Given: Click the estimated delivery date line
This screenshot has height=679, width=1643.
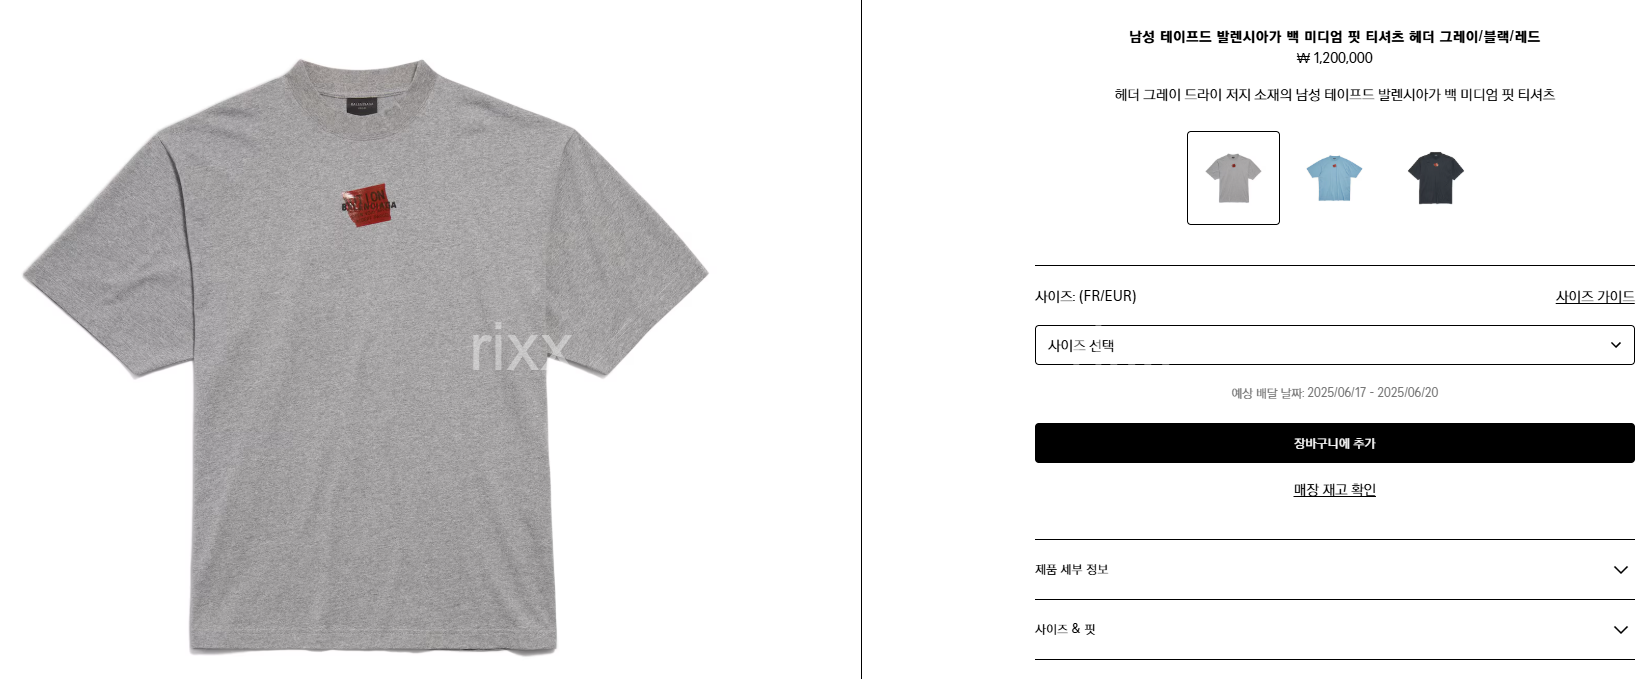Looking at the screenshot, I should (1334, 393).
